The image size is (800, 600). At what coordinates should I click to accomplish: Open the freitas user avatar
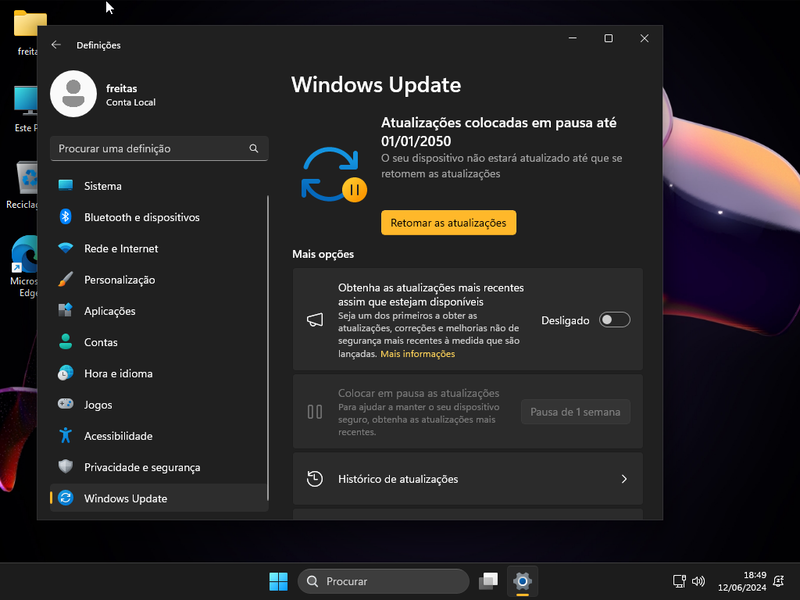(73, 94)
